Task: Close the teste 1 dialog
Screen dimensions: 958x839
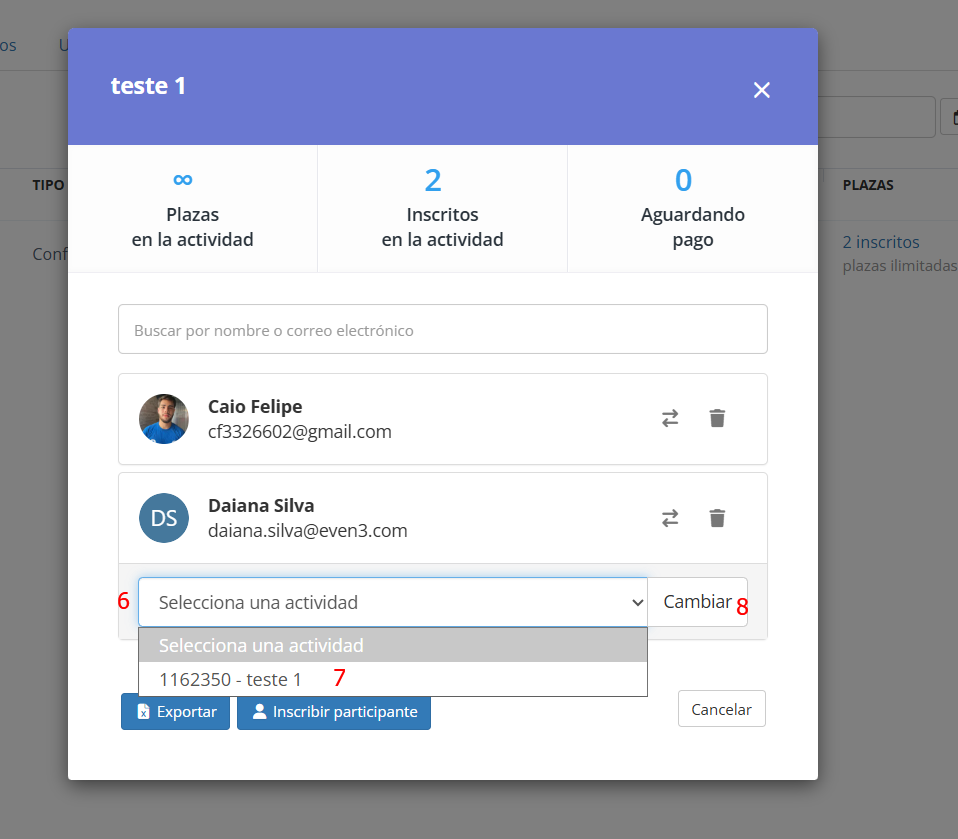Action: point(761,90)
